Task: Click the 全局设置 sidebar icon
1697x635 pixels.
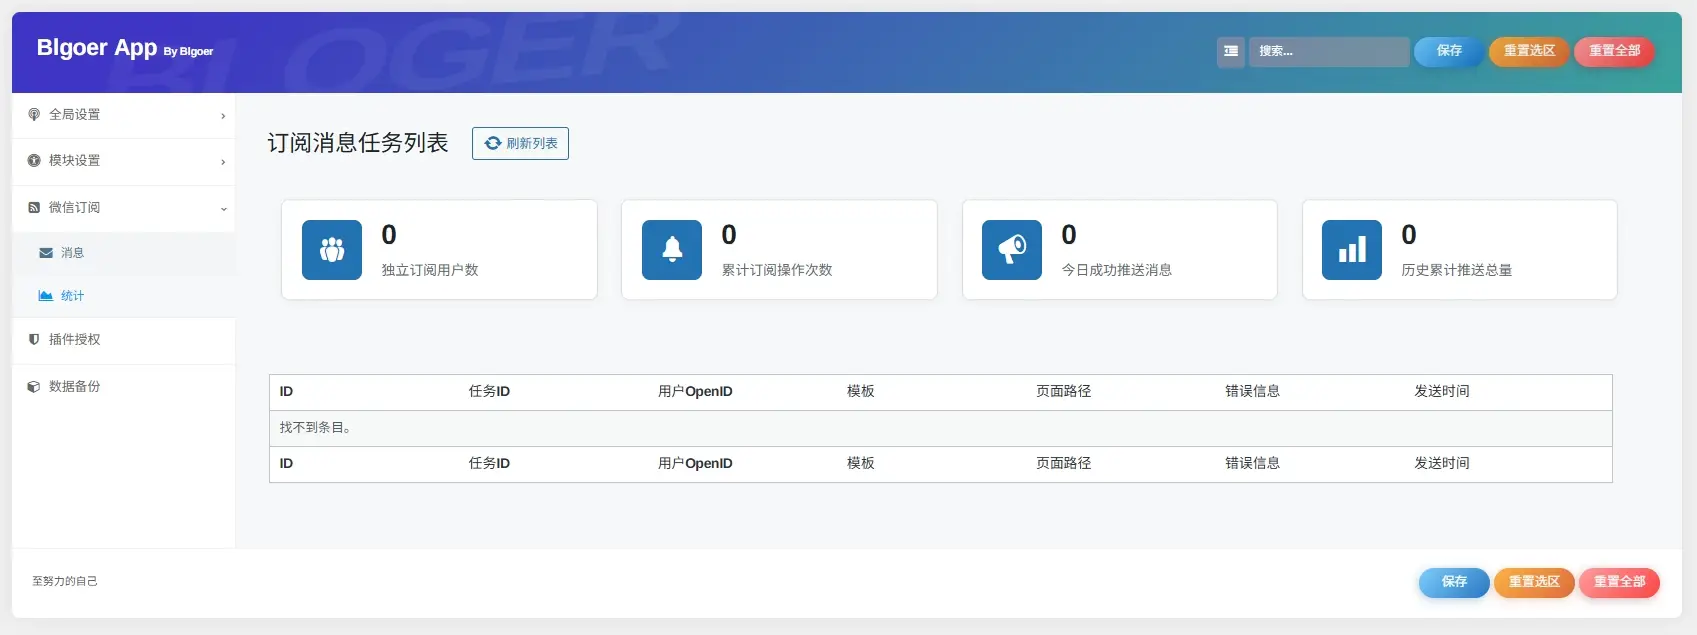Action: coord(34,115)
